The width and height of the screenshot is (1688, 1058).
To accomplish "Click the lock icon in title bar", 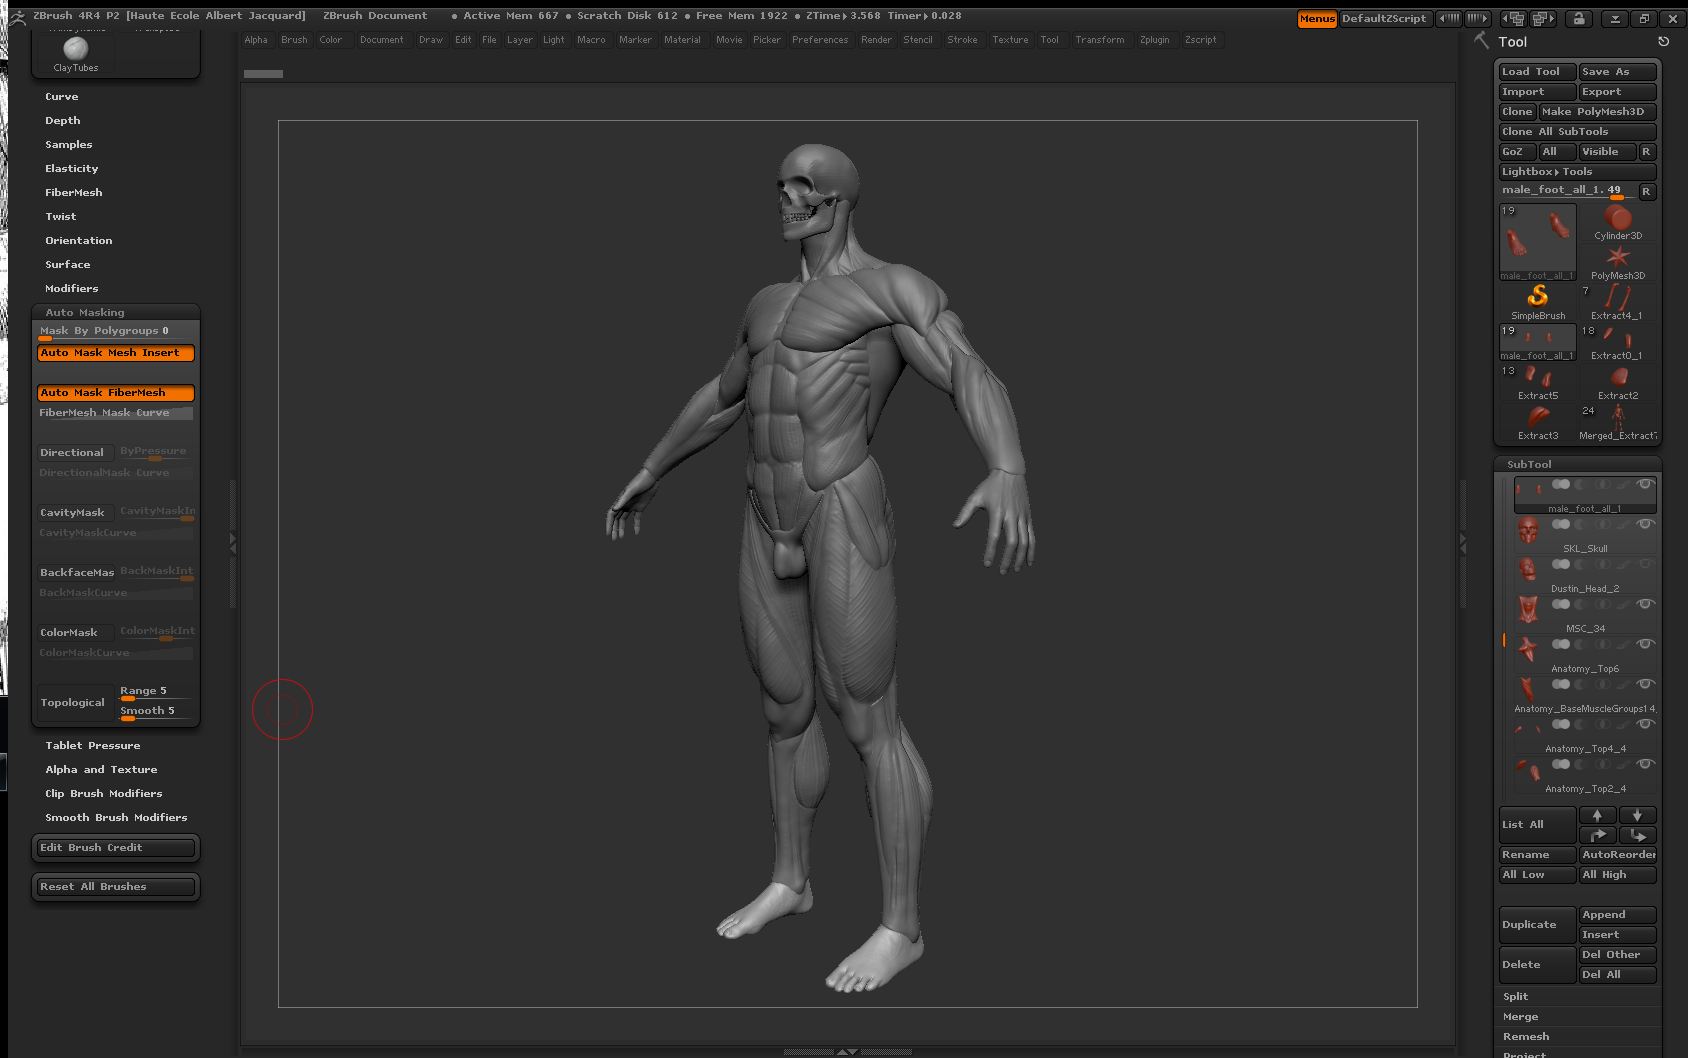I will (x=1578, y=18).
